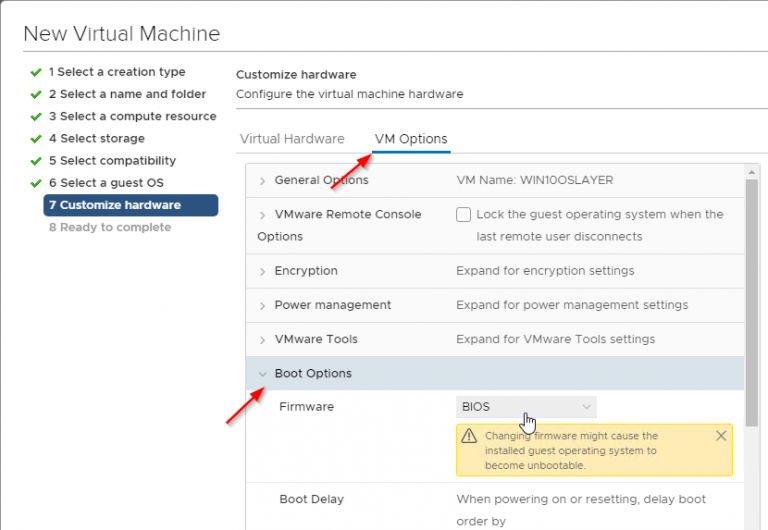The width and height of the screenshot is (768, 530).
Task: Expand the Power management section
Action: (262, 306)
